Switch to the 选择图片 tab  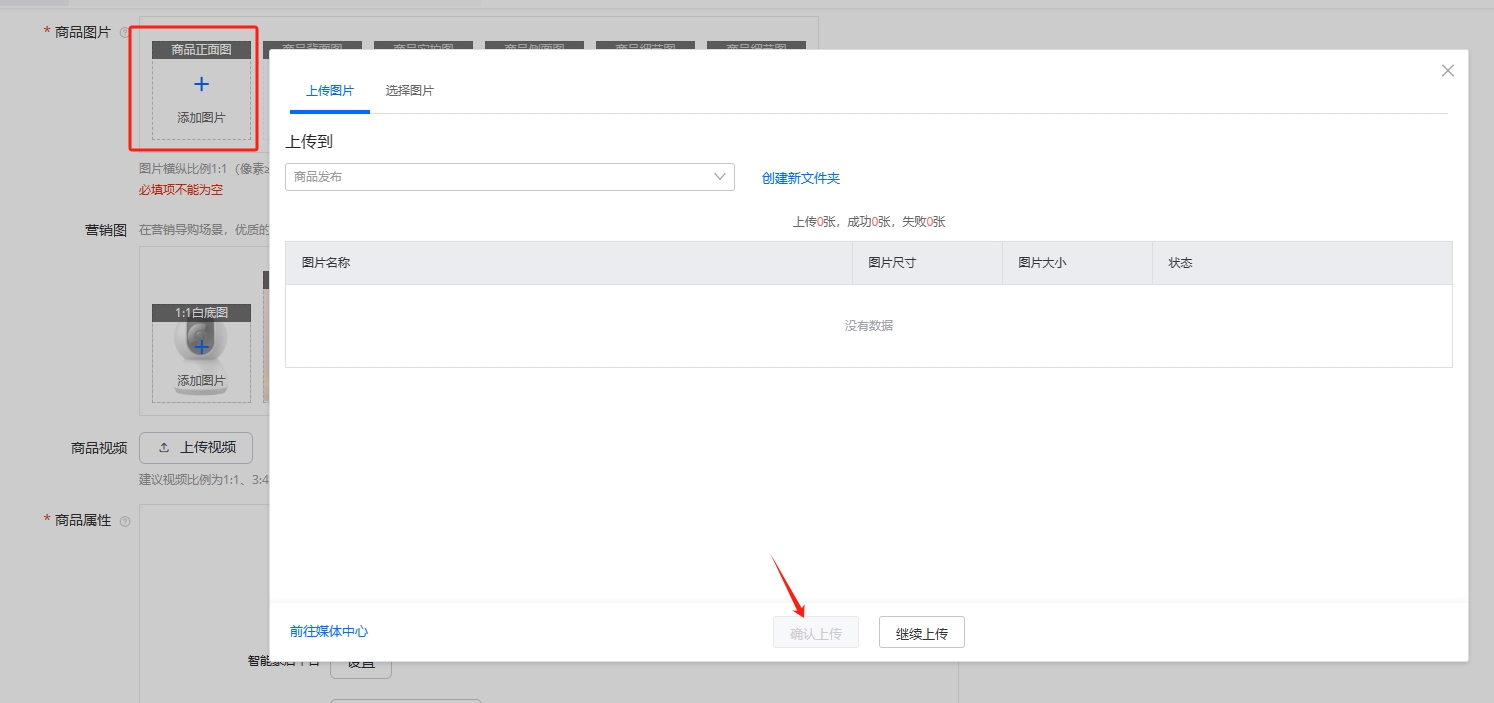coord(409,90)
